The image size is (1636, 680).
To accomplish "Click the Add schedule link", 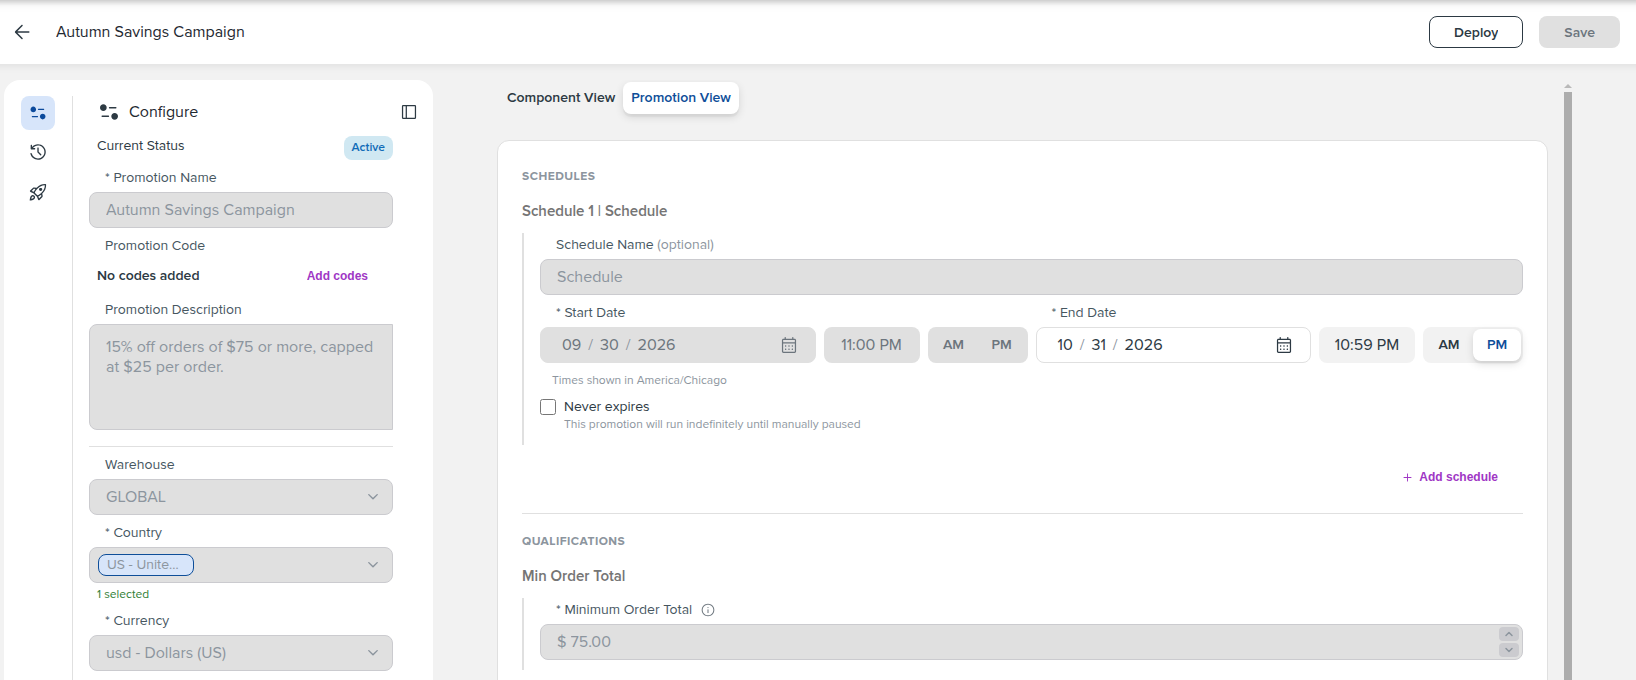I will [1458, 477].
